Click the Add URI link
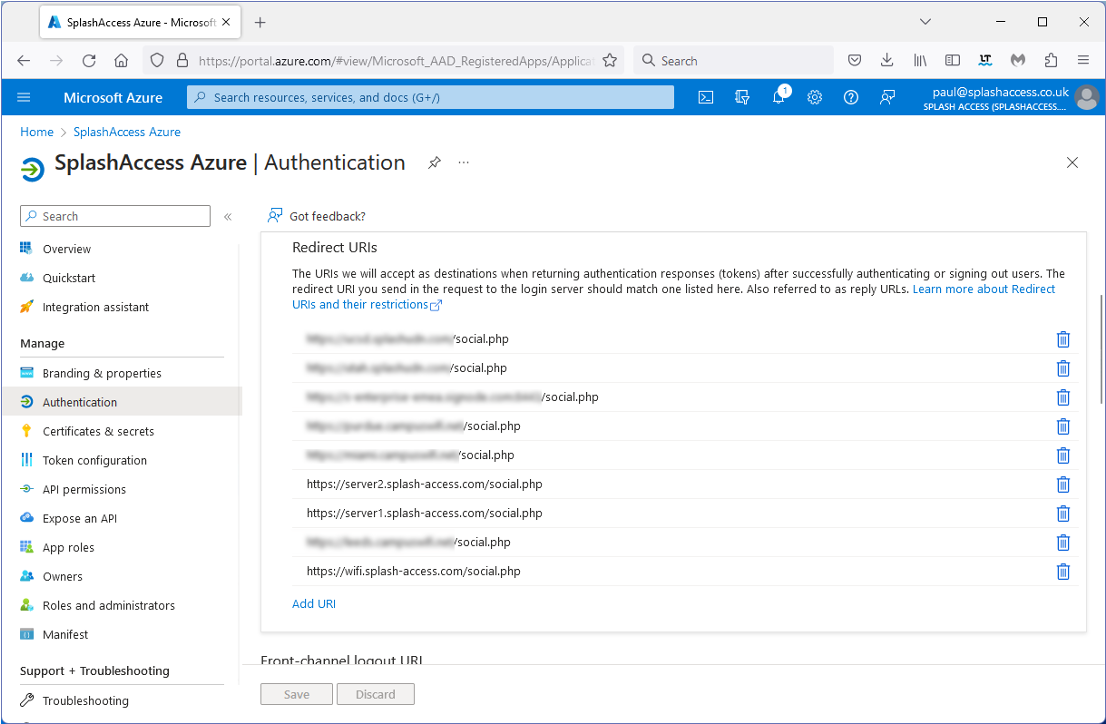The image size is (1106, 724). (314, 604)
